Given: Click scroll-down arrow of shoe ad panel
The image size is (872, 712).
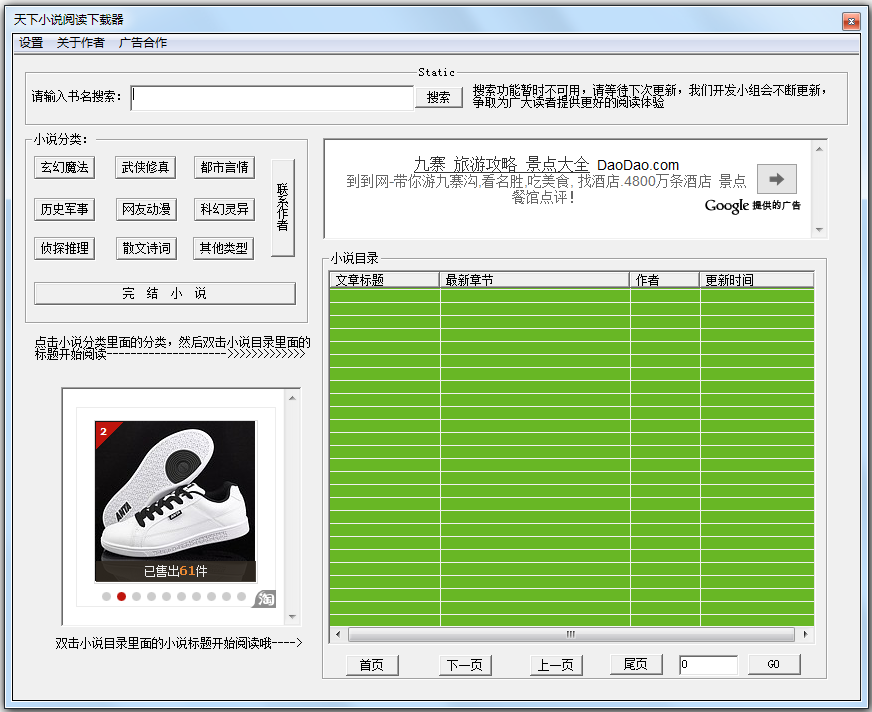Looking at the screenshot, I should [x=293, y=617].
